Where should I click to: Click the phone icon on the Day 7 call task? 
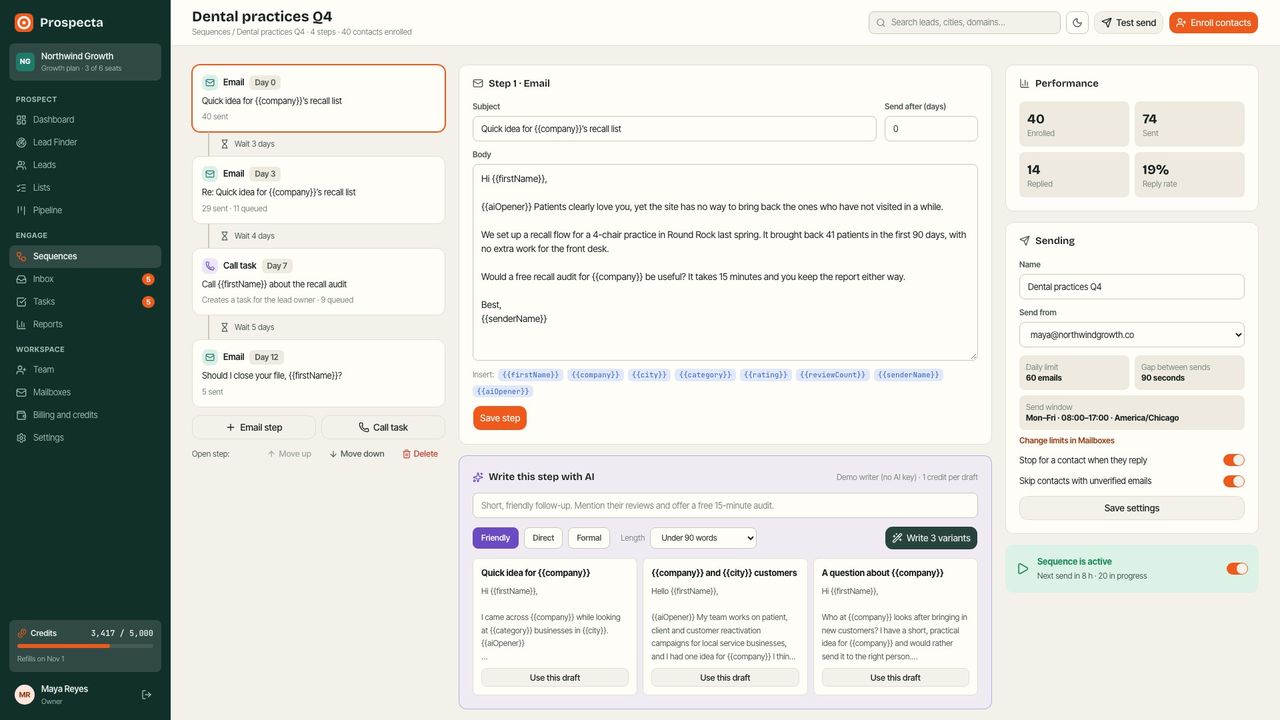(x=210, y=266)
